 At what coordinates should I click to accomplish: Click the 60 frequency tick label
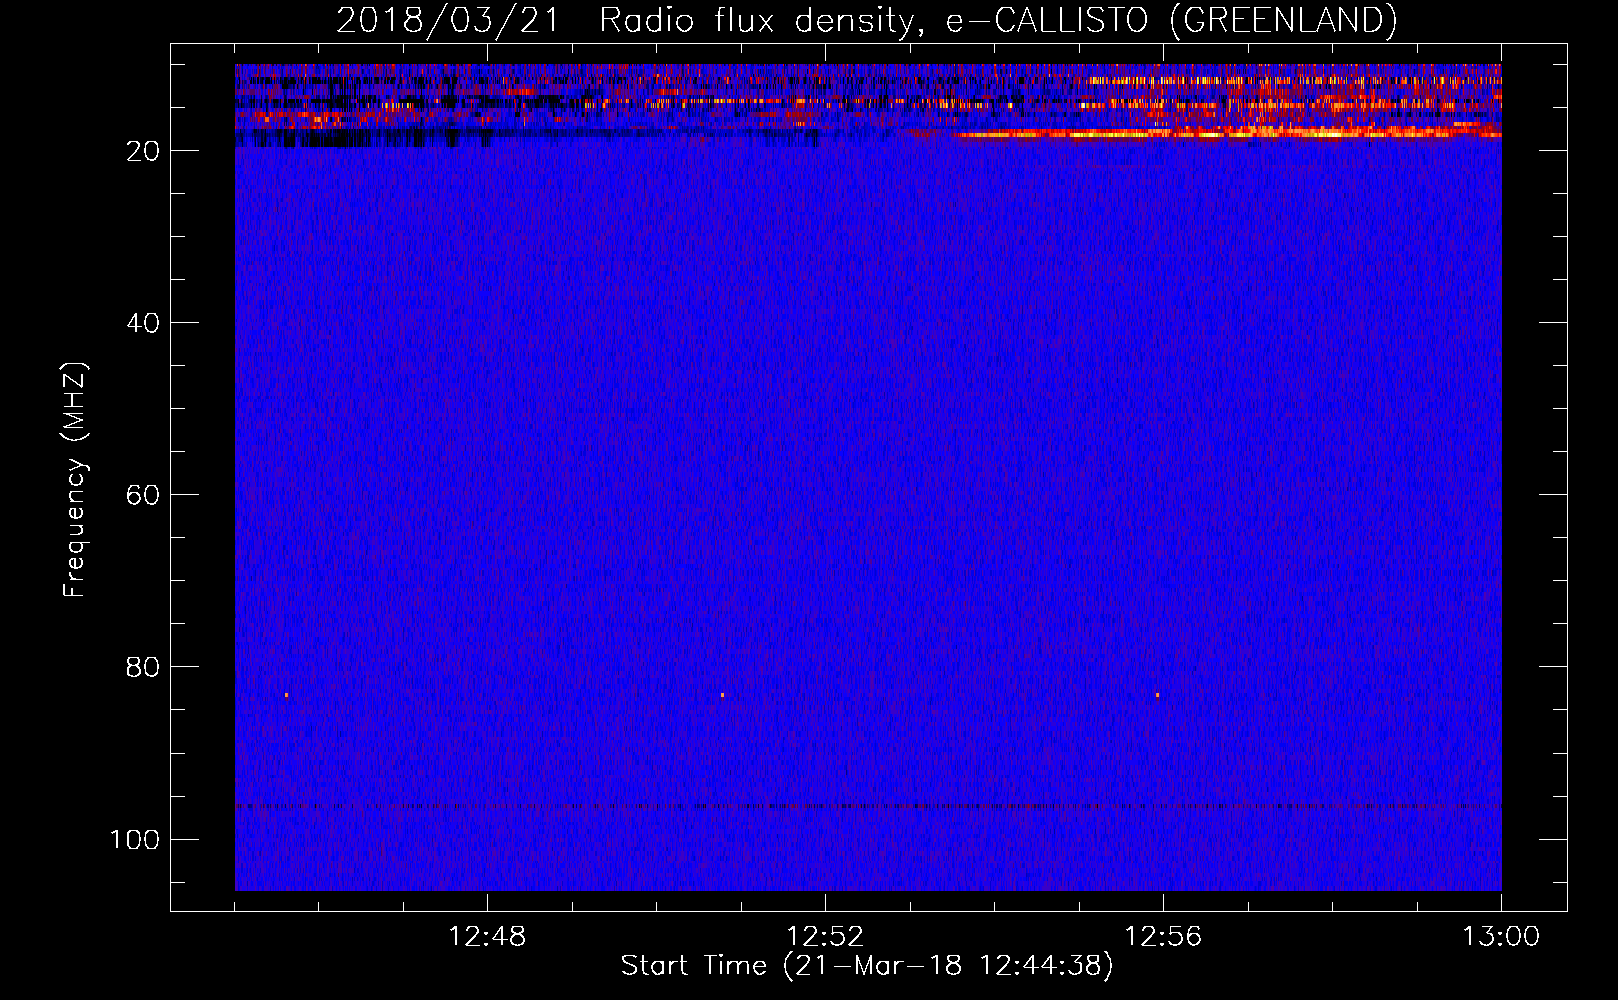pos(143,495)
